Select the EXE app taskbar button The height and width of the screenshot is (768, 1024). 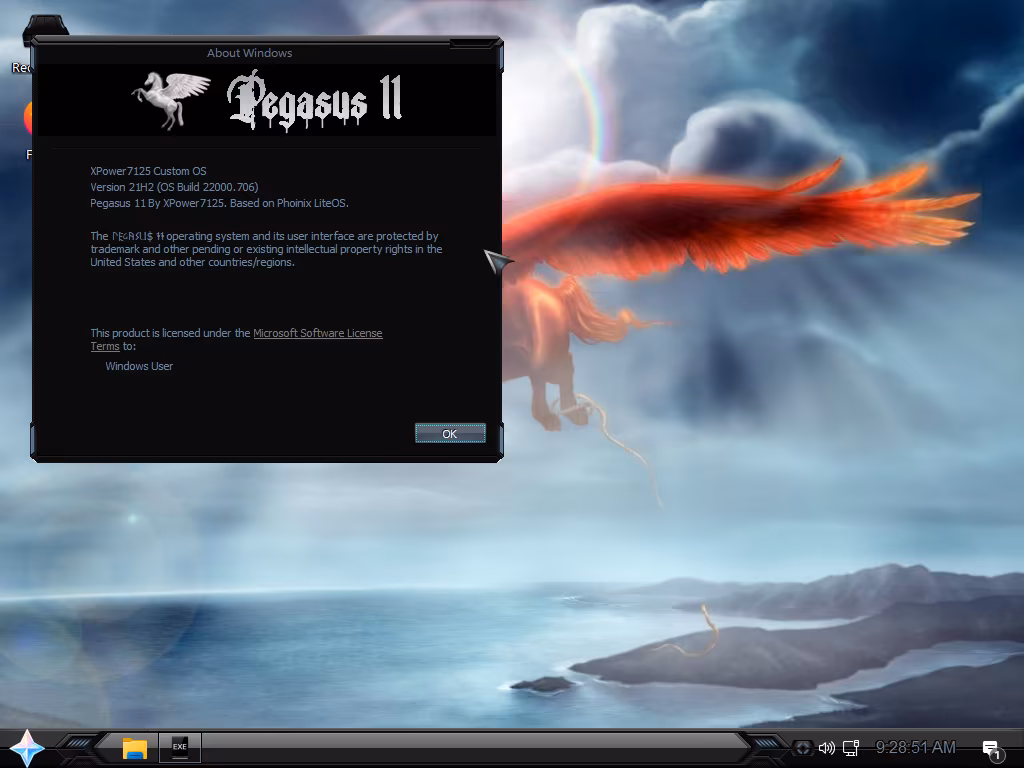180,747
